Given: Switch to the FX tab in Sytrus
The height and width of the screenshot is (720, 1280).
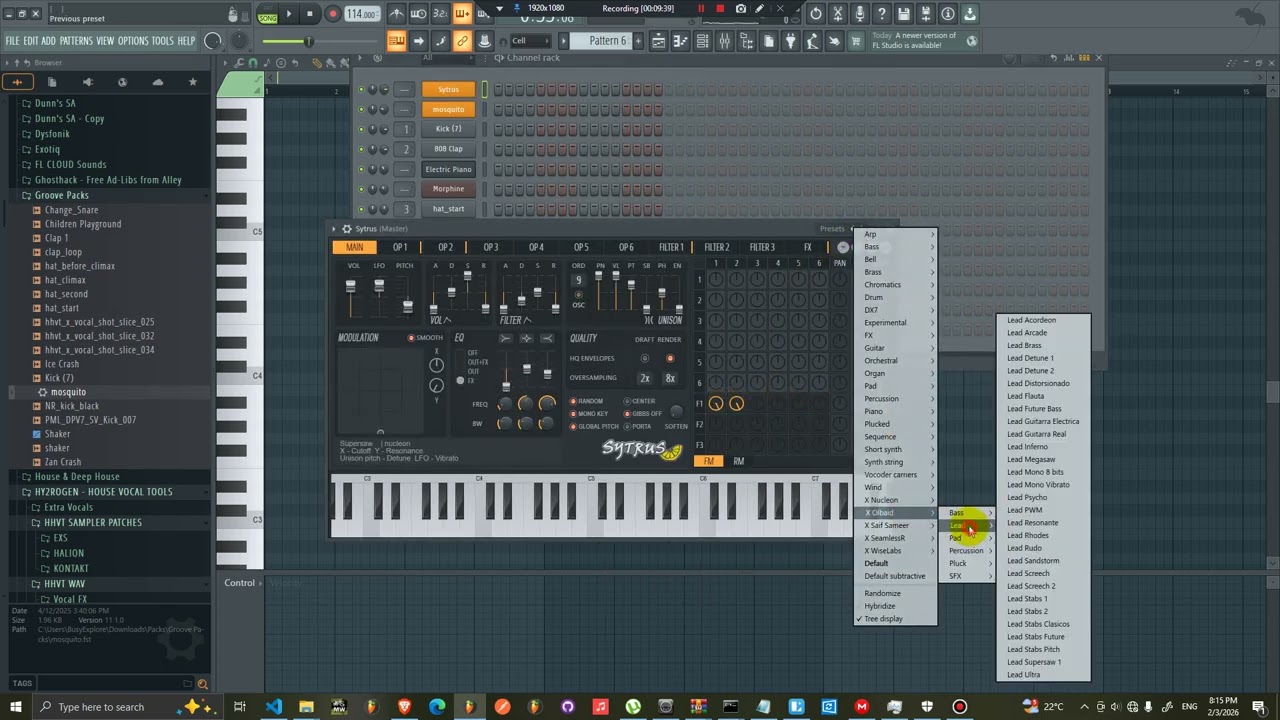Looking at the screenshot, I should point(808,247).
